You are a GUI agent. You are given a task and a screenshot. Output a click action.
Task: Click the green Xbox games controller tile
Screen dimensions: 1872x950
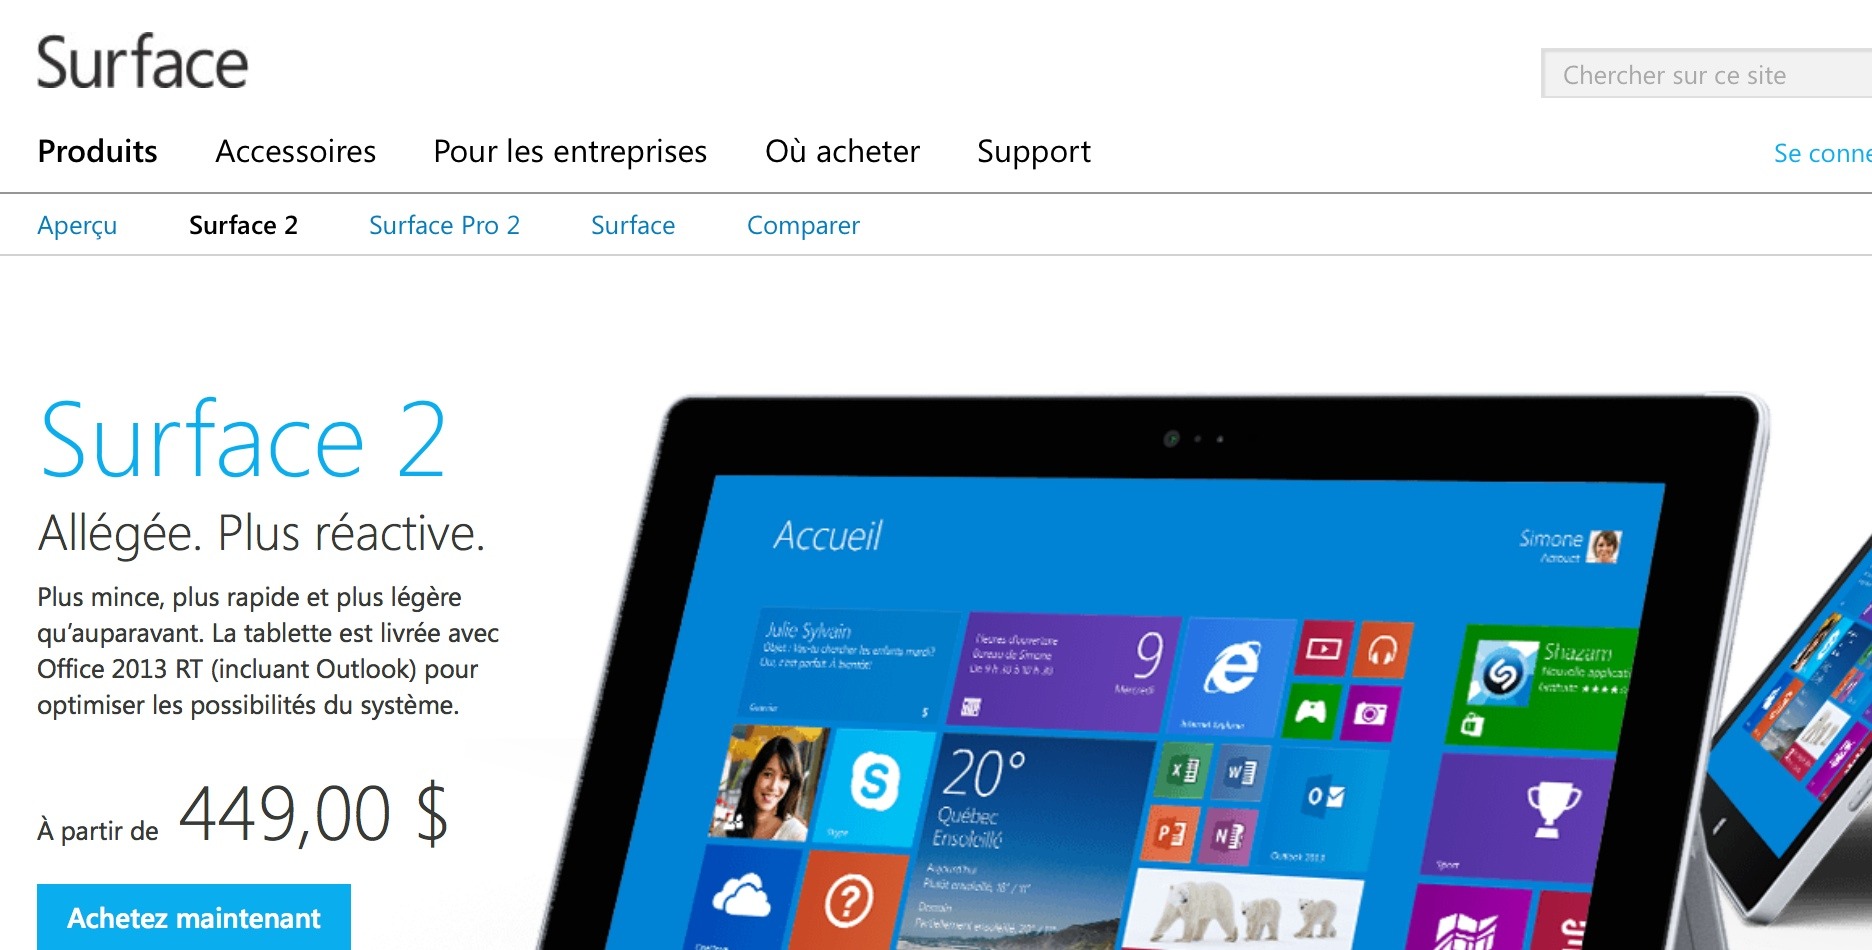pos(1311,711)
